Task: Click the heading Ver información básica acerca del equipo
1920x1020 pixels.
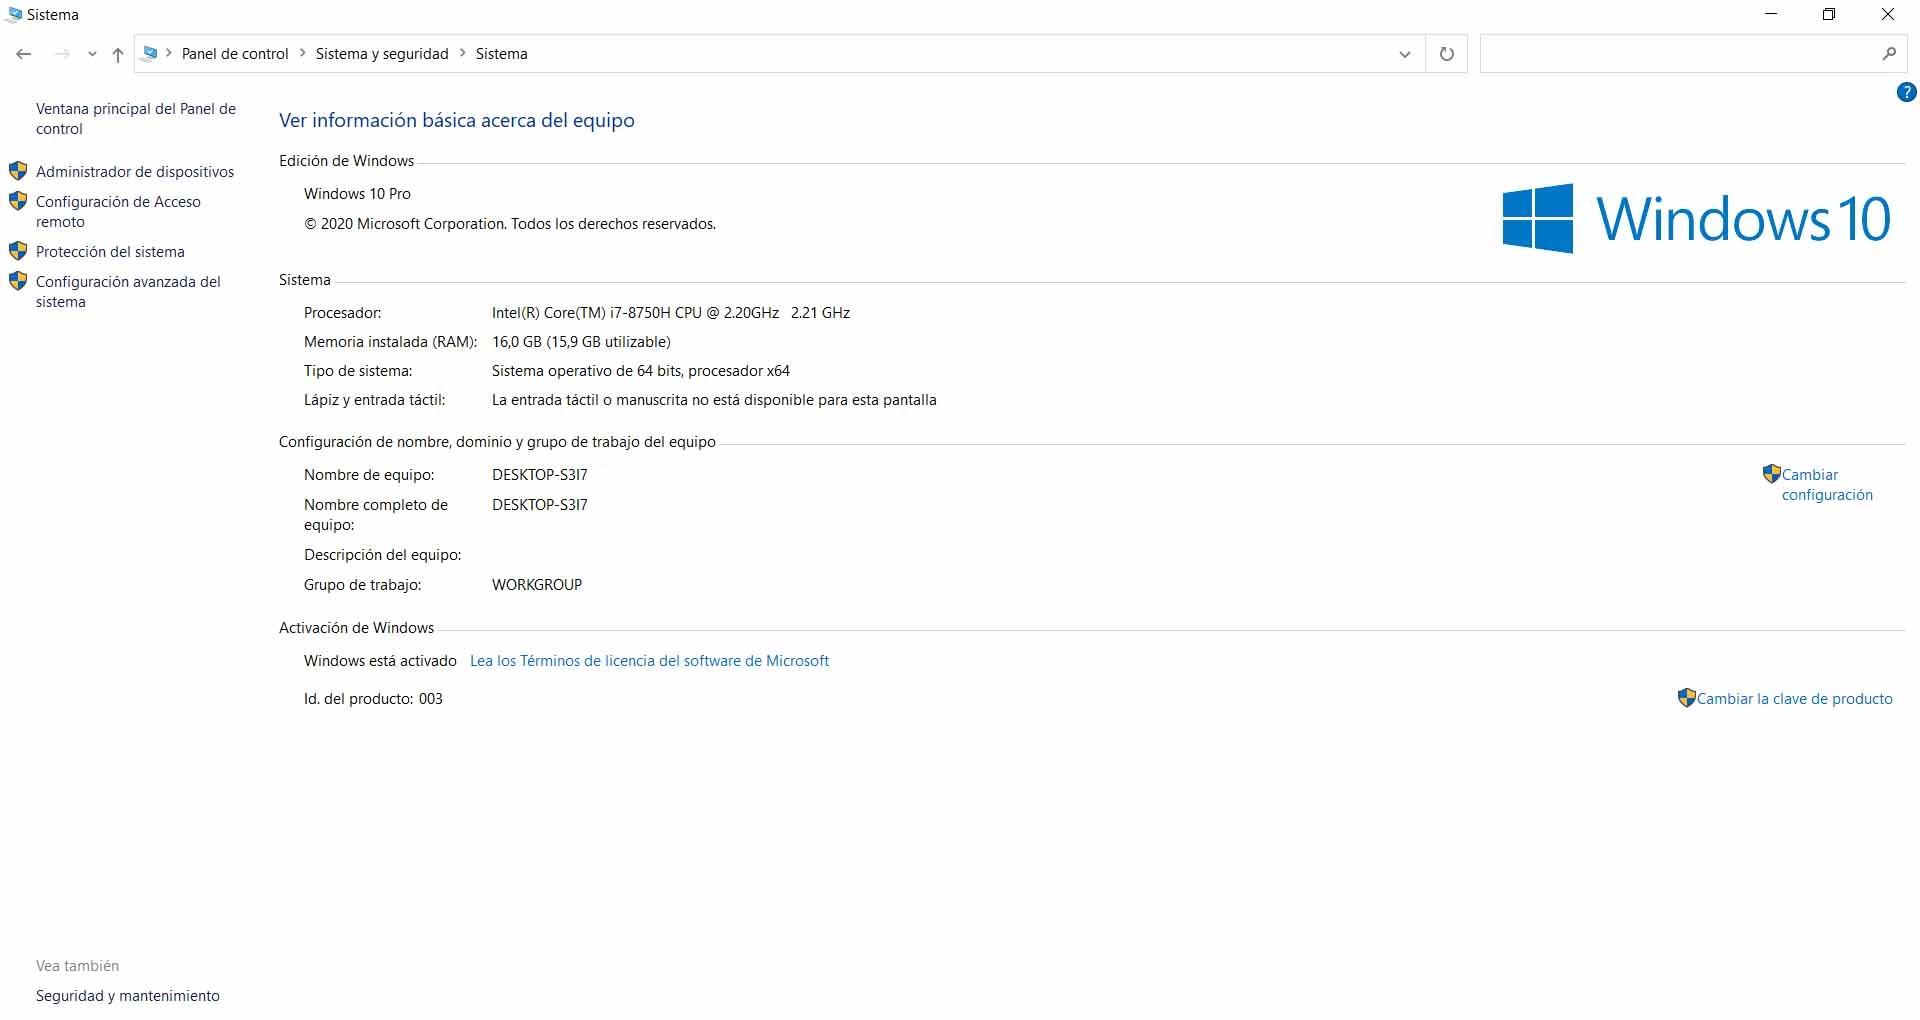Action: pyautogui.click(x=457, y=121)
